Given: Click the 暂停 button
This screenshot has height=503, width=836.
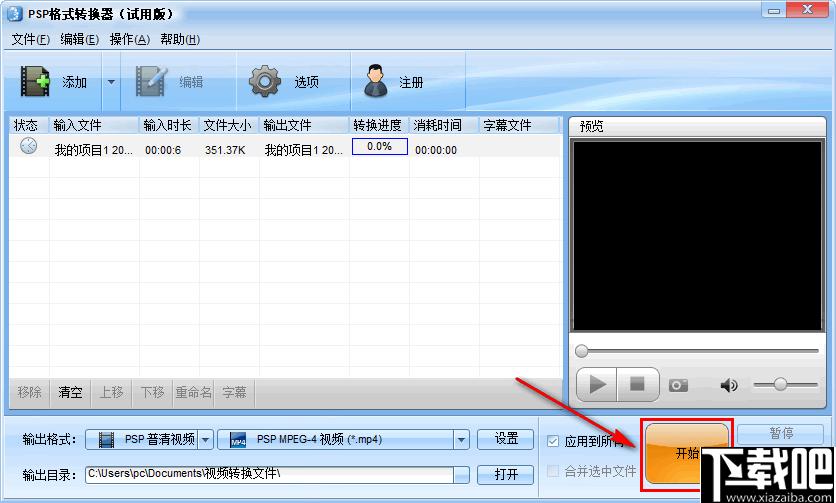Looking at the screenshot, I should coord(782,433).
